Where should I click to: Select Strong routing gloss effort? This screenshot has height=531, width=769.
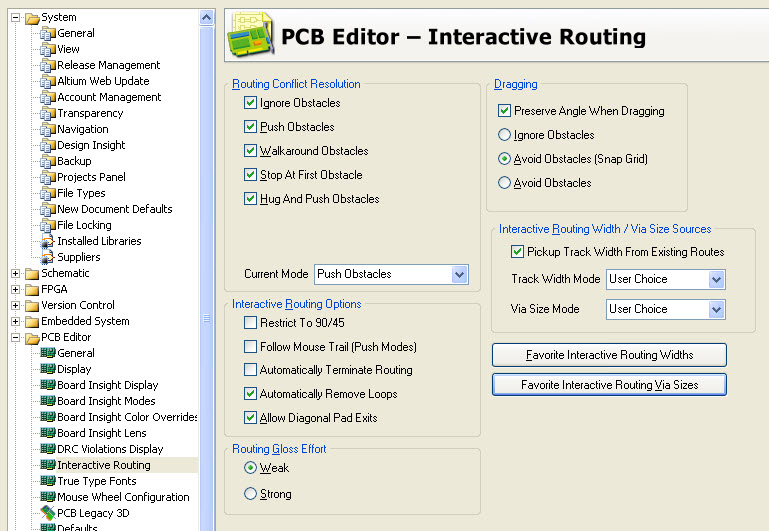click(x=250, y=494)
